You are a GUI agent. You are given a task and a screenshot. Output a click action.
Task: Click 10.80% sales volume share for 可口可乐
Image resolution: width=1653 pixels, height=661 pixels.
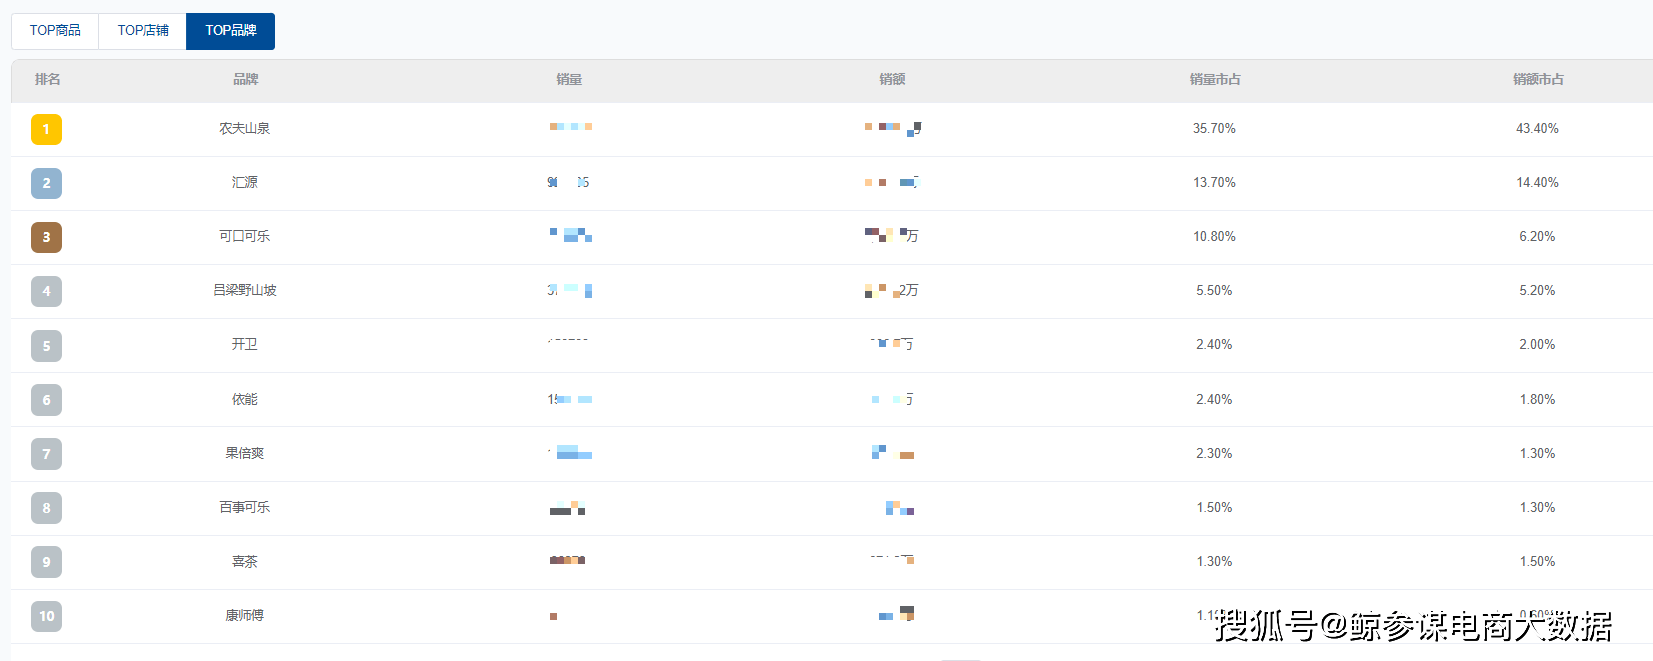pos(1214,237)
